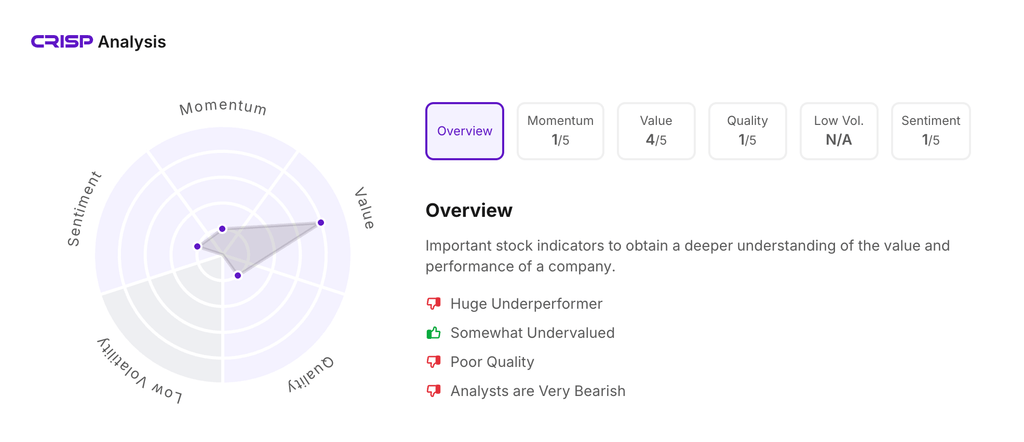Show the Quality 1/5 tab
The image size is (1024, 442).
pos(747,131)
